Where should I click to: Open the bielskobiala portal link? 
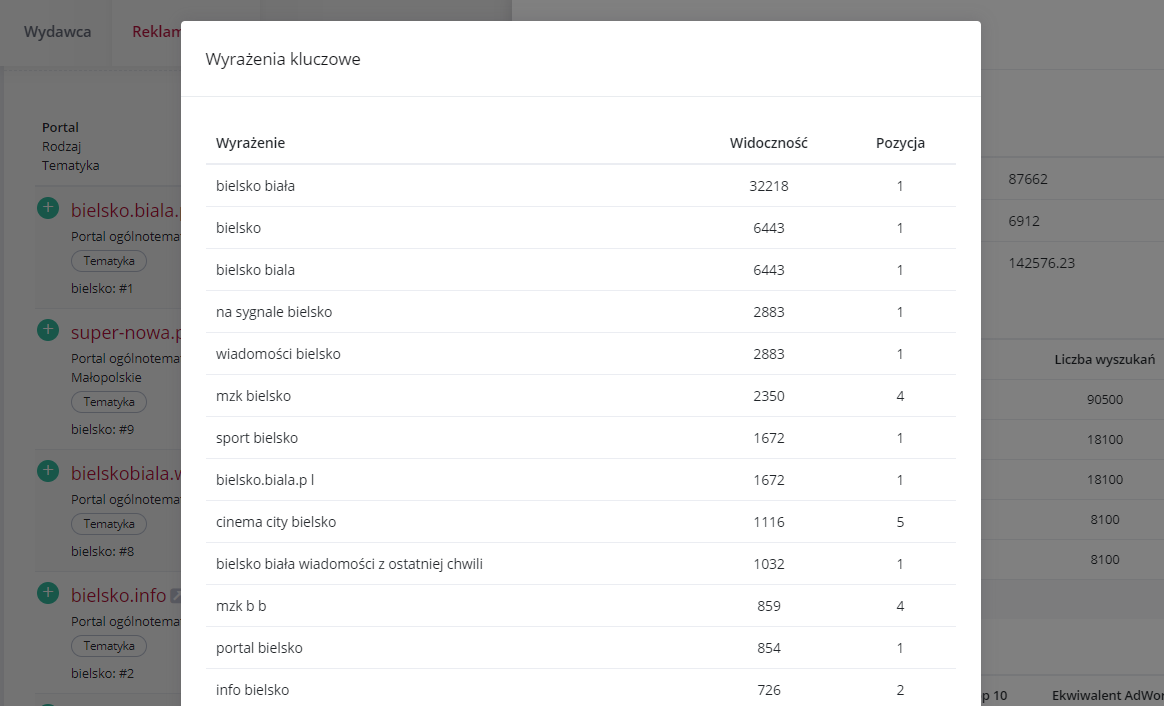click(x=125, y=473)
